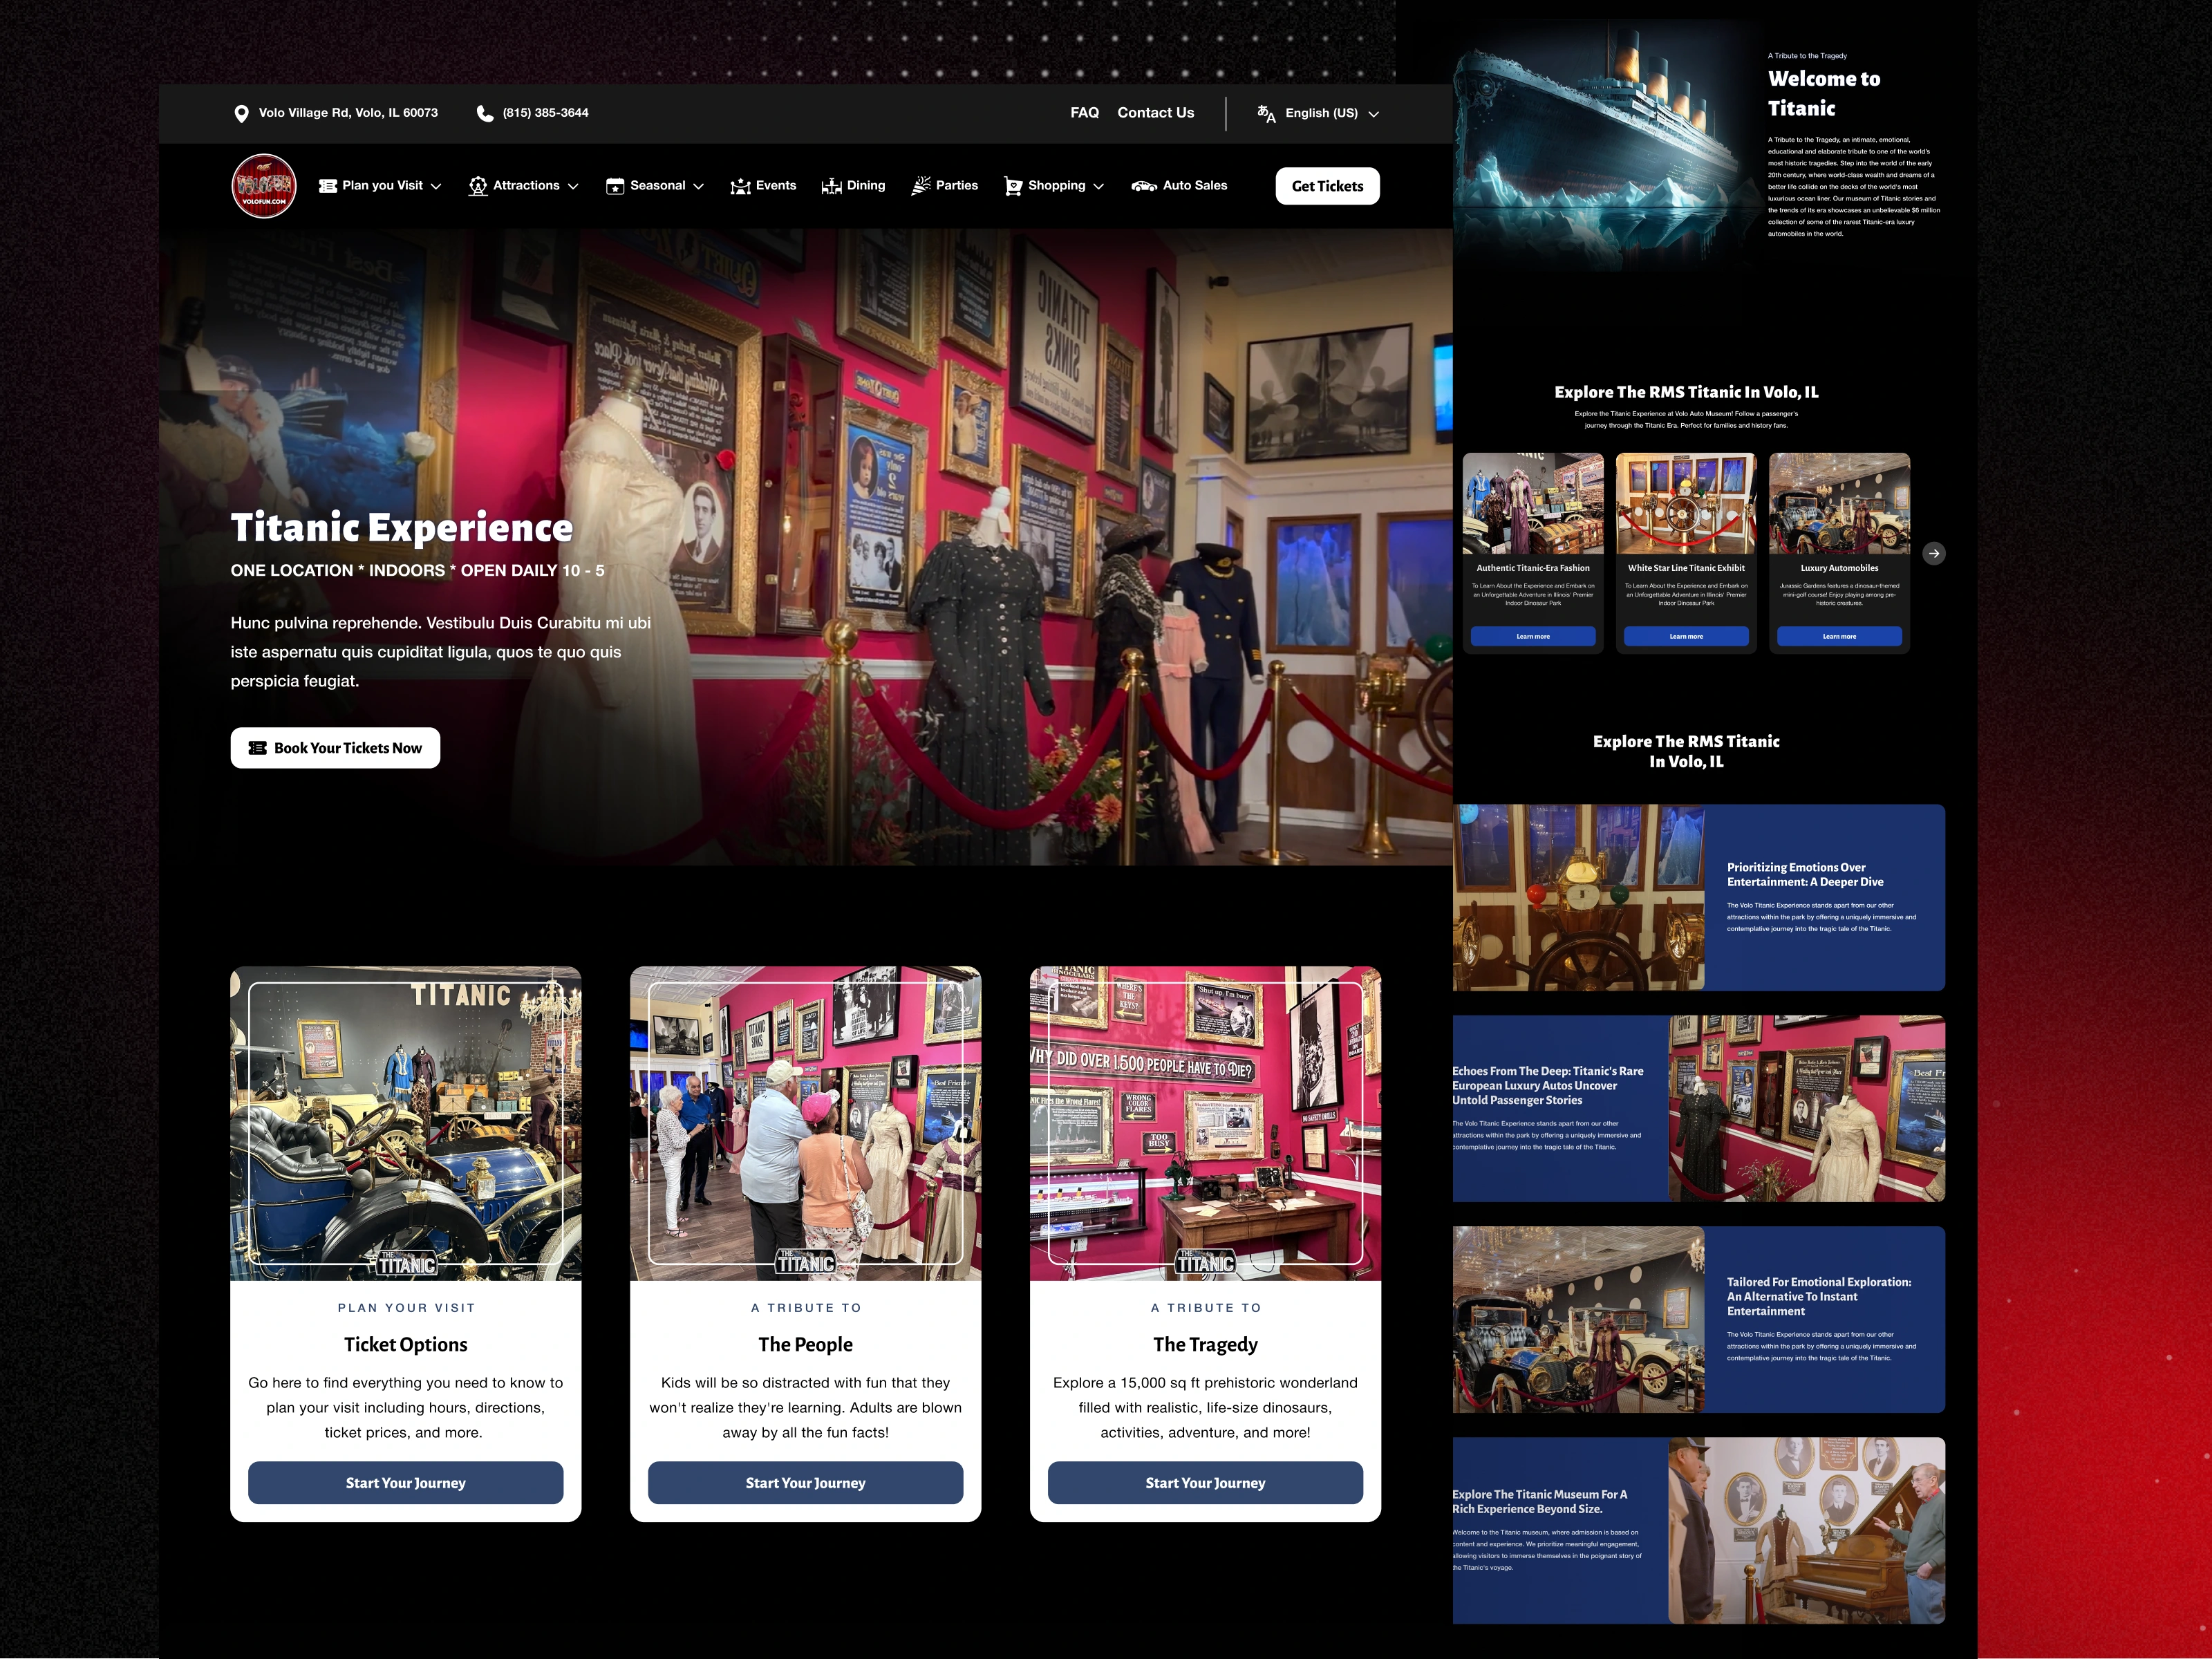
Task: Click the language translate icon
Action: tap(1266, 113)
